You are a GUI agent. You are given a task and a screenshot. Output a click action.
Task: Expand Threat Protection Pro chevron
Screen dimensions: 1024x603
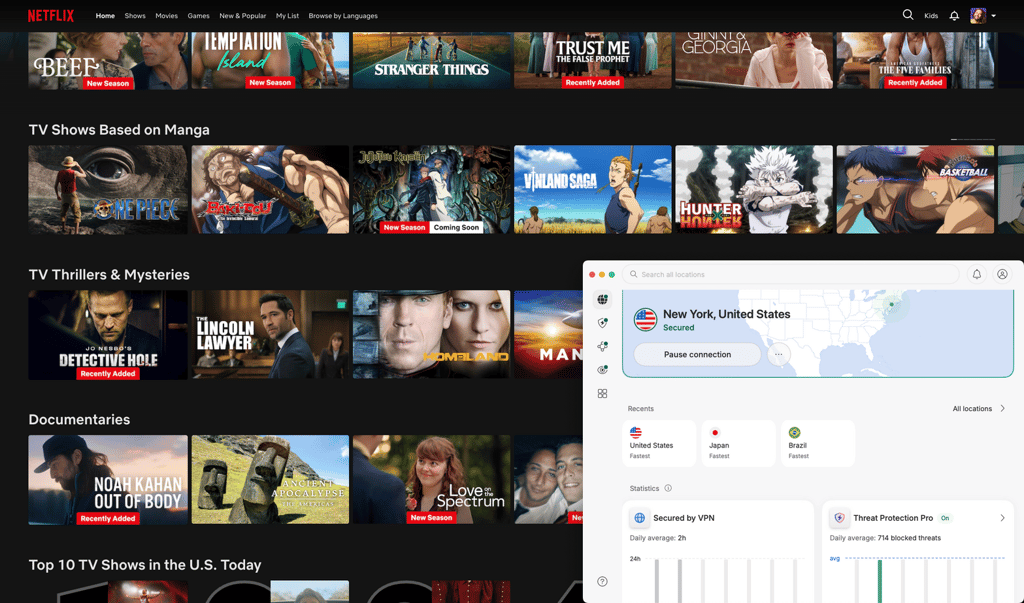[1002, 518]
